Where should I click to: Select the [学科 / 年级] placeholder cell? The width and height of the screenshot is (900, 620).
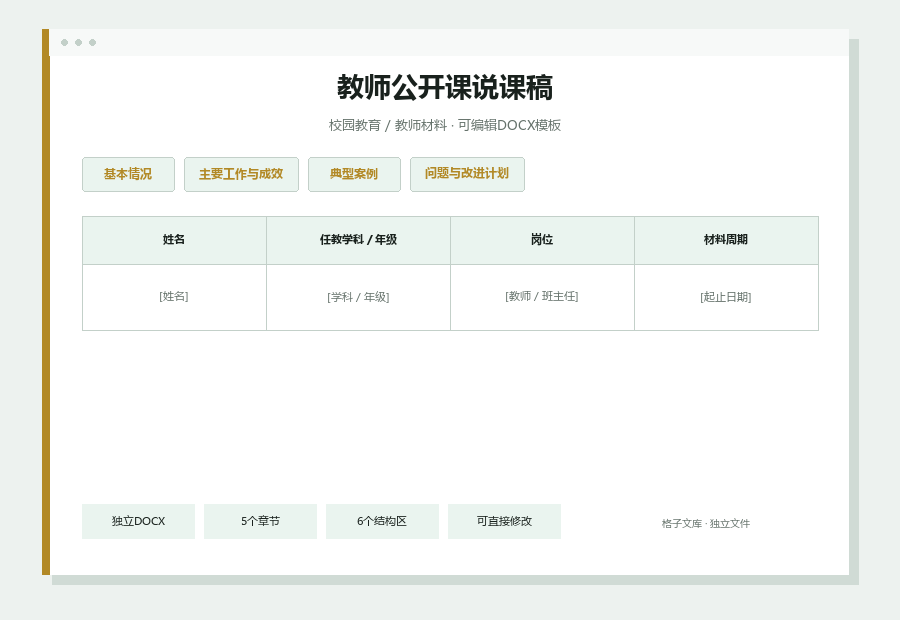(358, 297)
